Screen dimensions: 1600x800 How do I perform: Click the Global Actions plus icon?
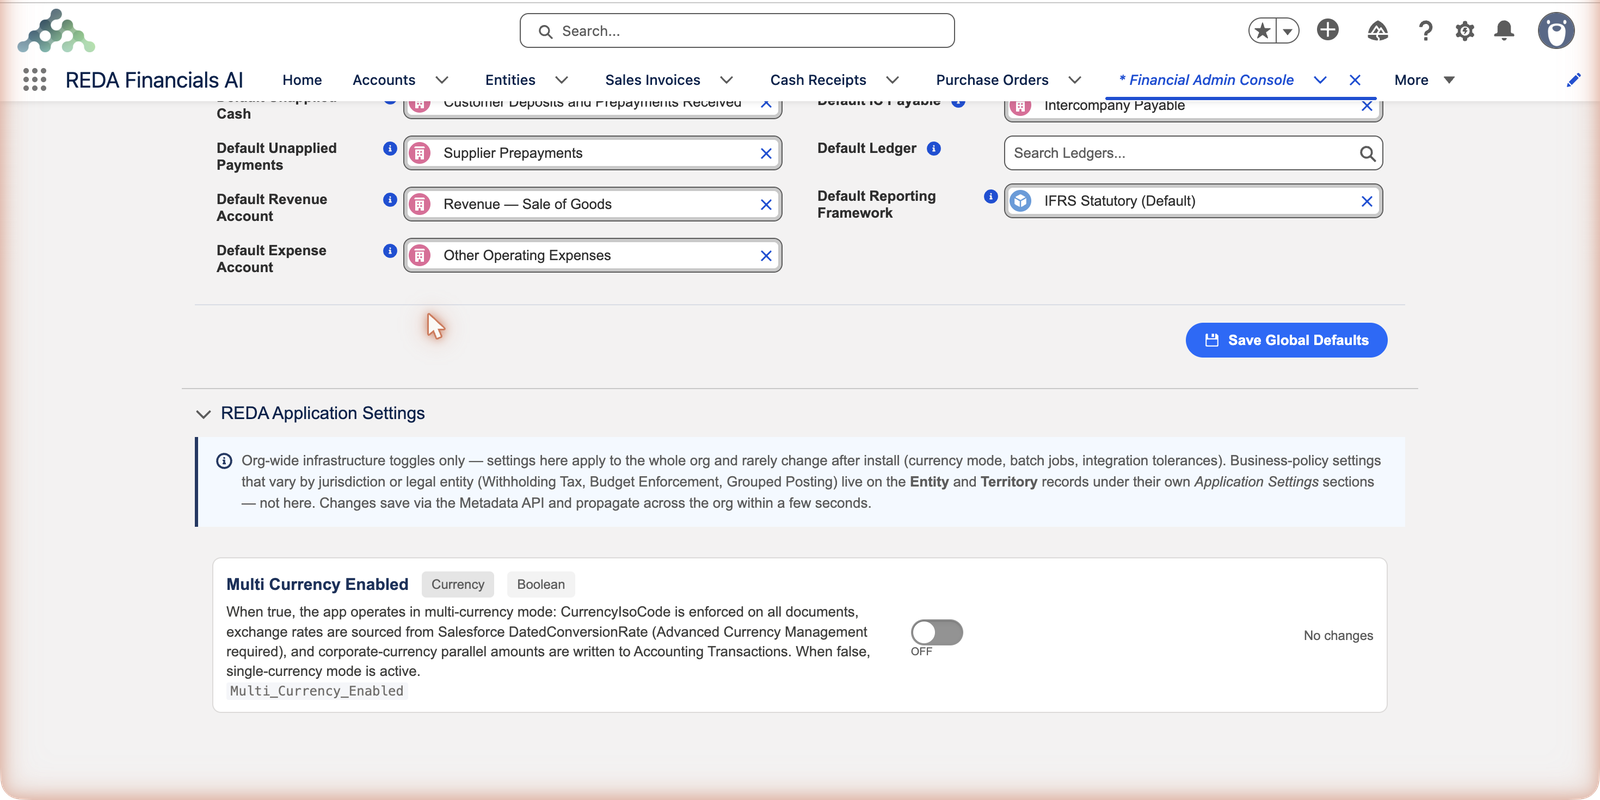1328,30
